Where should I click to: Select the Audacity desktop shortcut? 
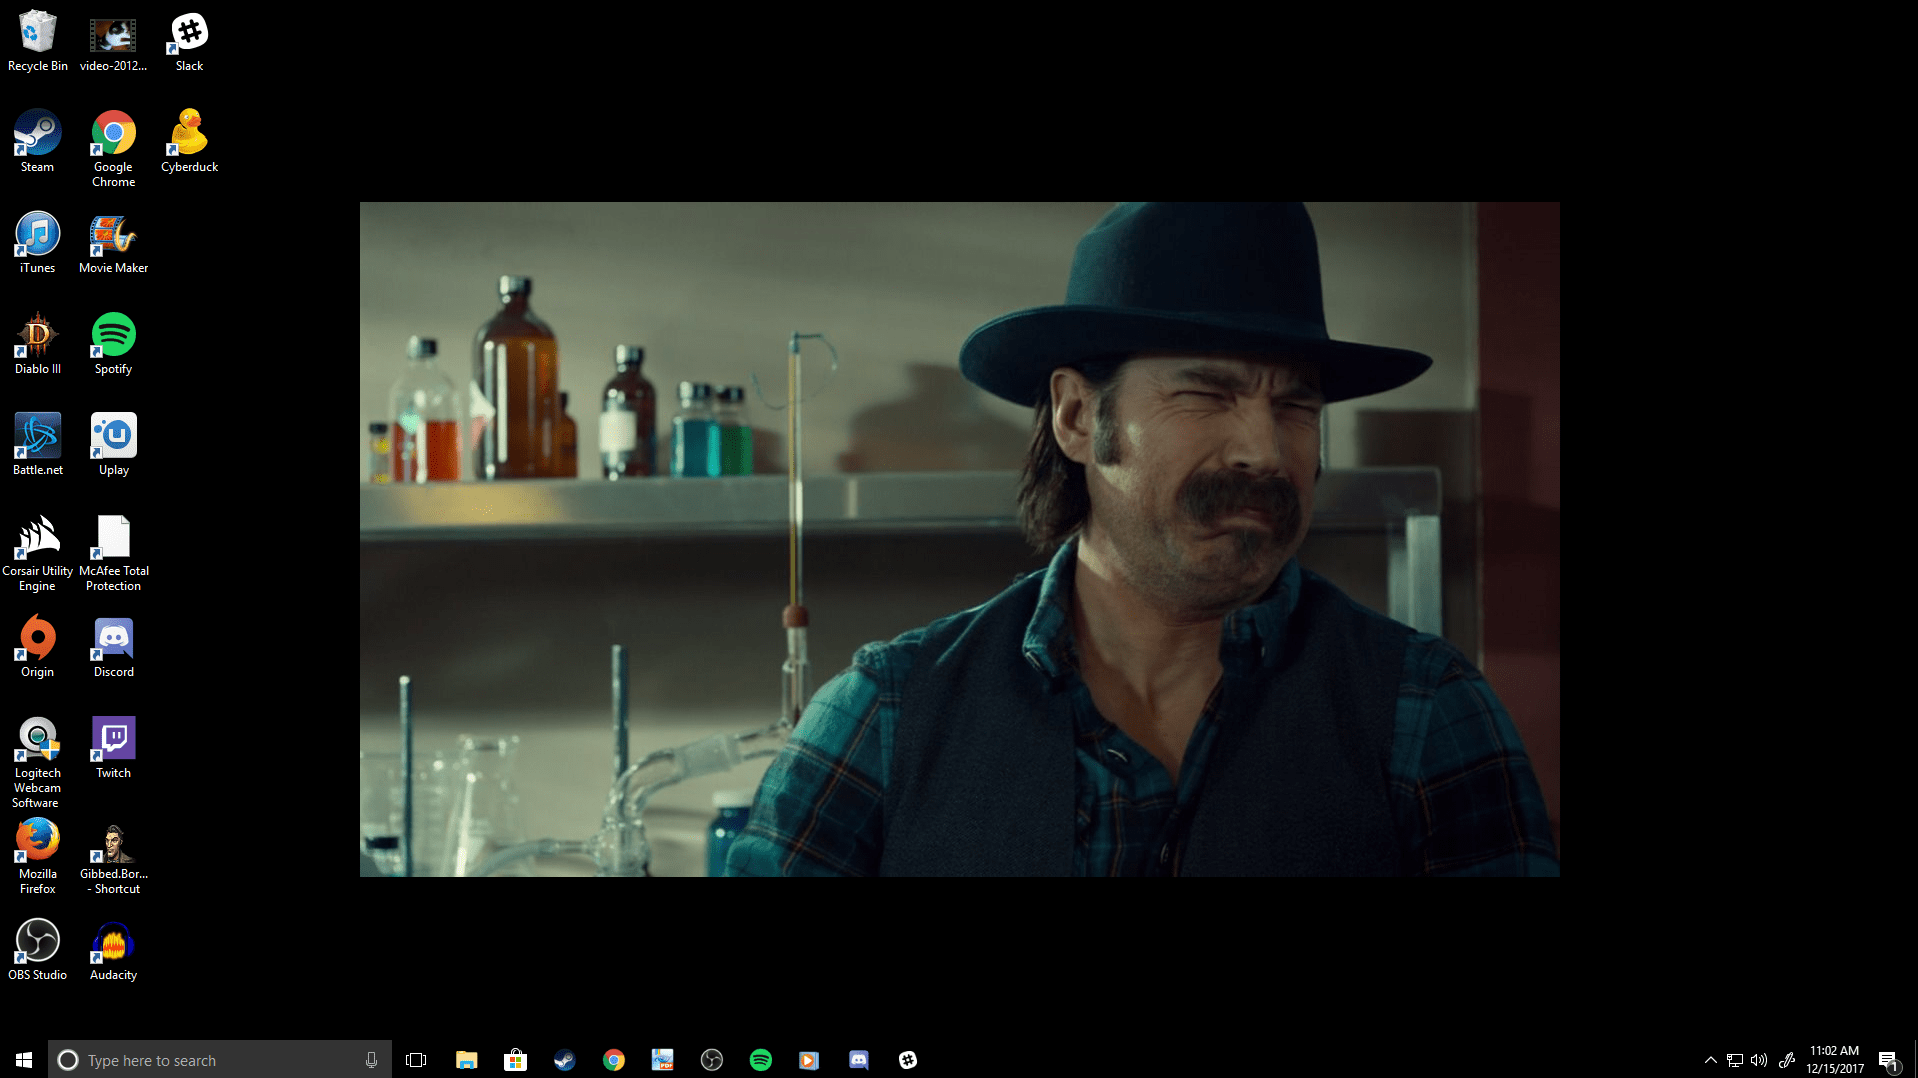113,950
